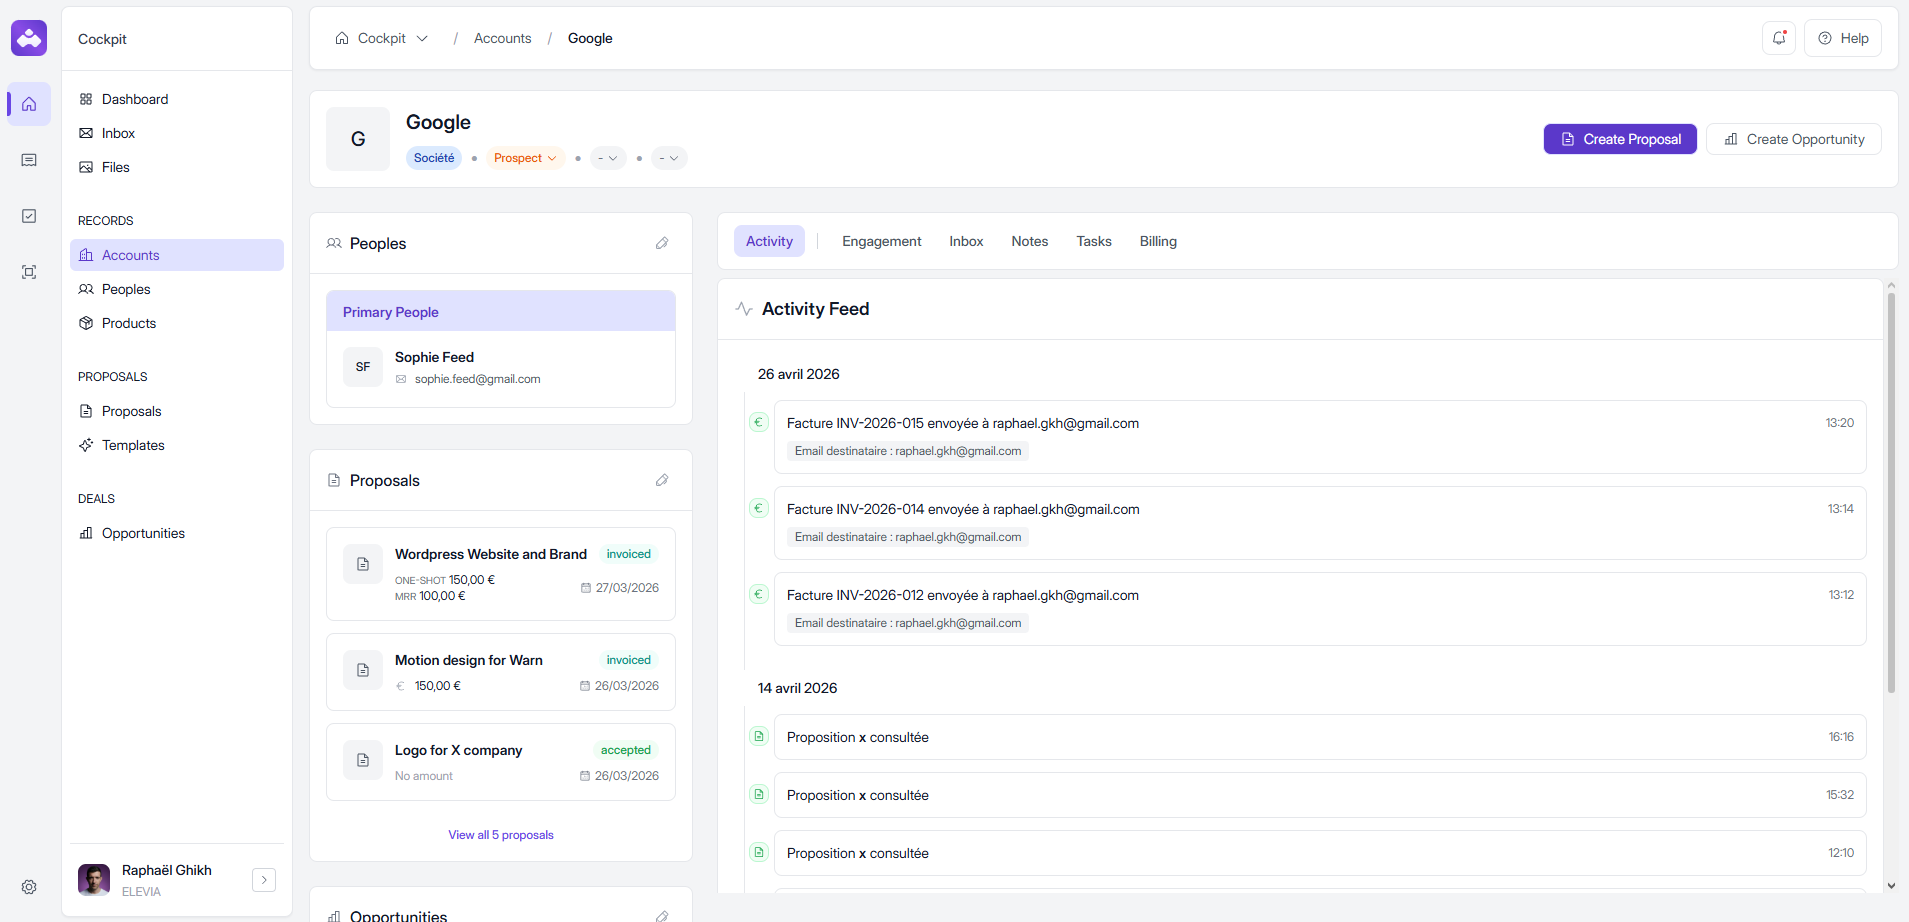Click Sophie Feed's SF avatar
Viewport: 1909px width, 922px height.
[363, 367]
